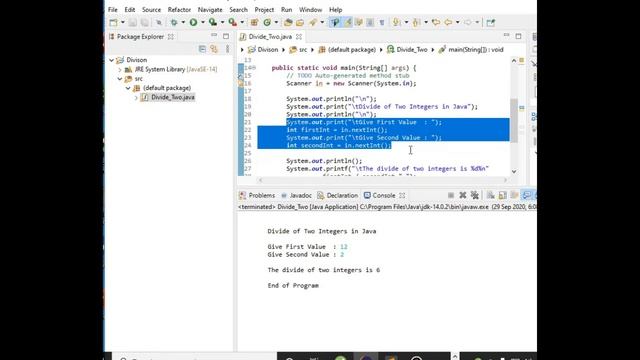The height and width of the screenshot is (360, 640).
Task: Click the Open Type toolbar icon
Action: tap(288, 22)
